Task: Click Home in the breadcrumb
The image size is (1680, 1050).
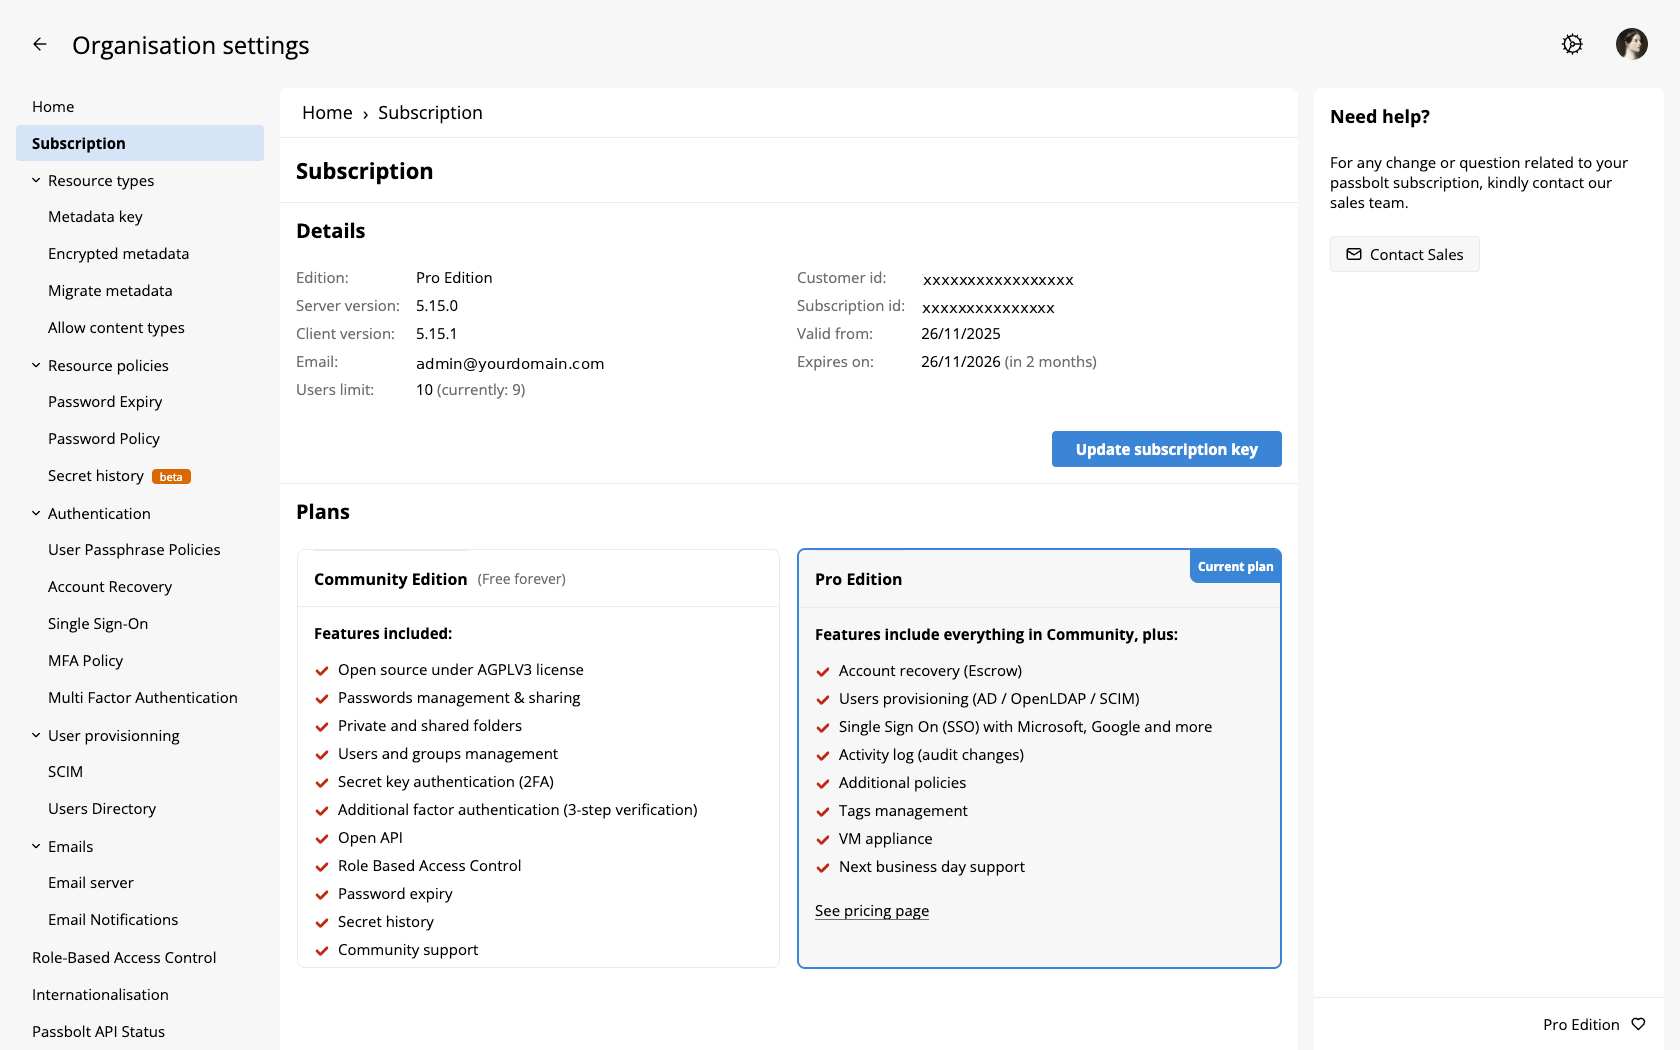Action: [x=327, y=113]
